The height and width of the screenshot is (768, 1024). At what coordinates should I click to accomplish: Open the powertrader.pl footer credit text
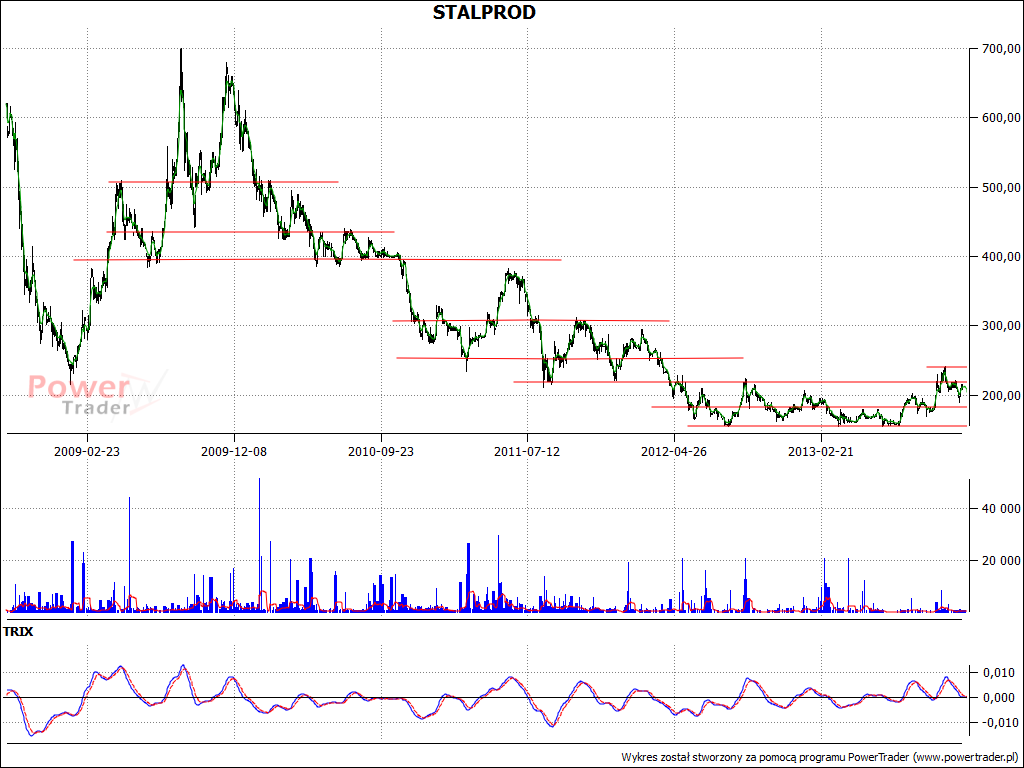click(x=822, y=758)
